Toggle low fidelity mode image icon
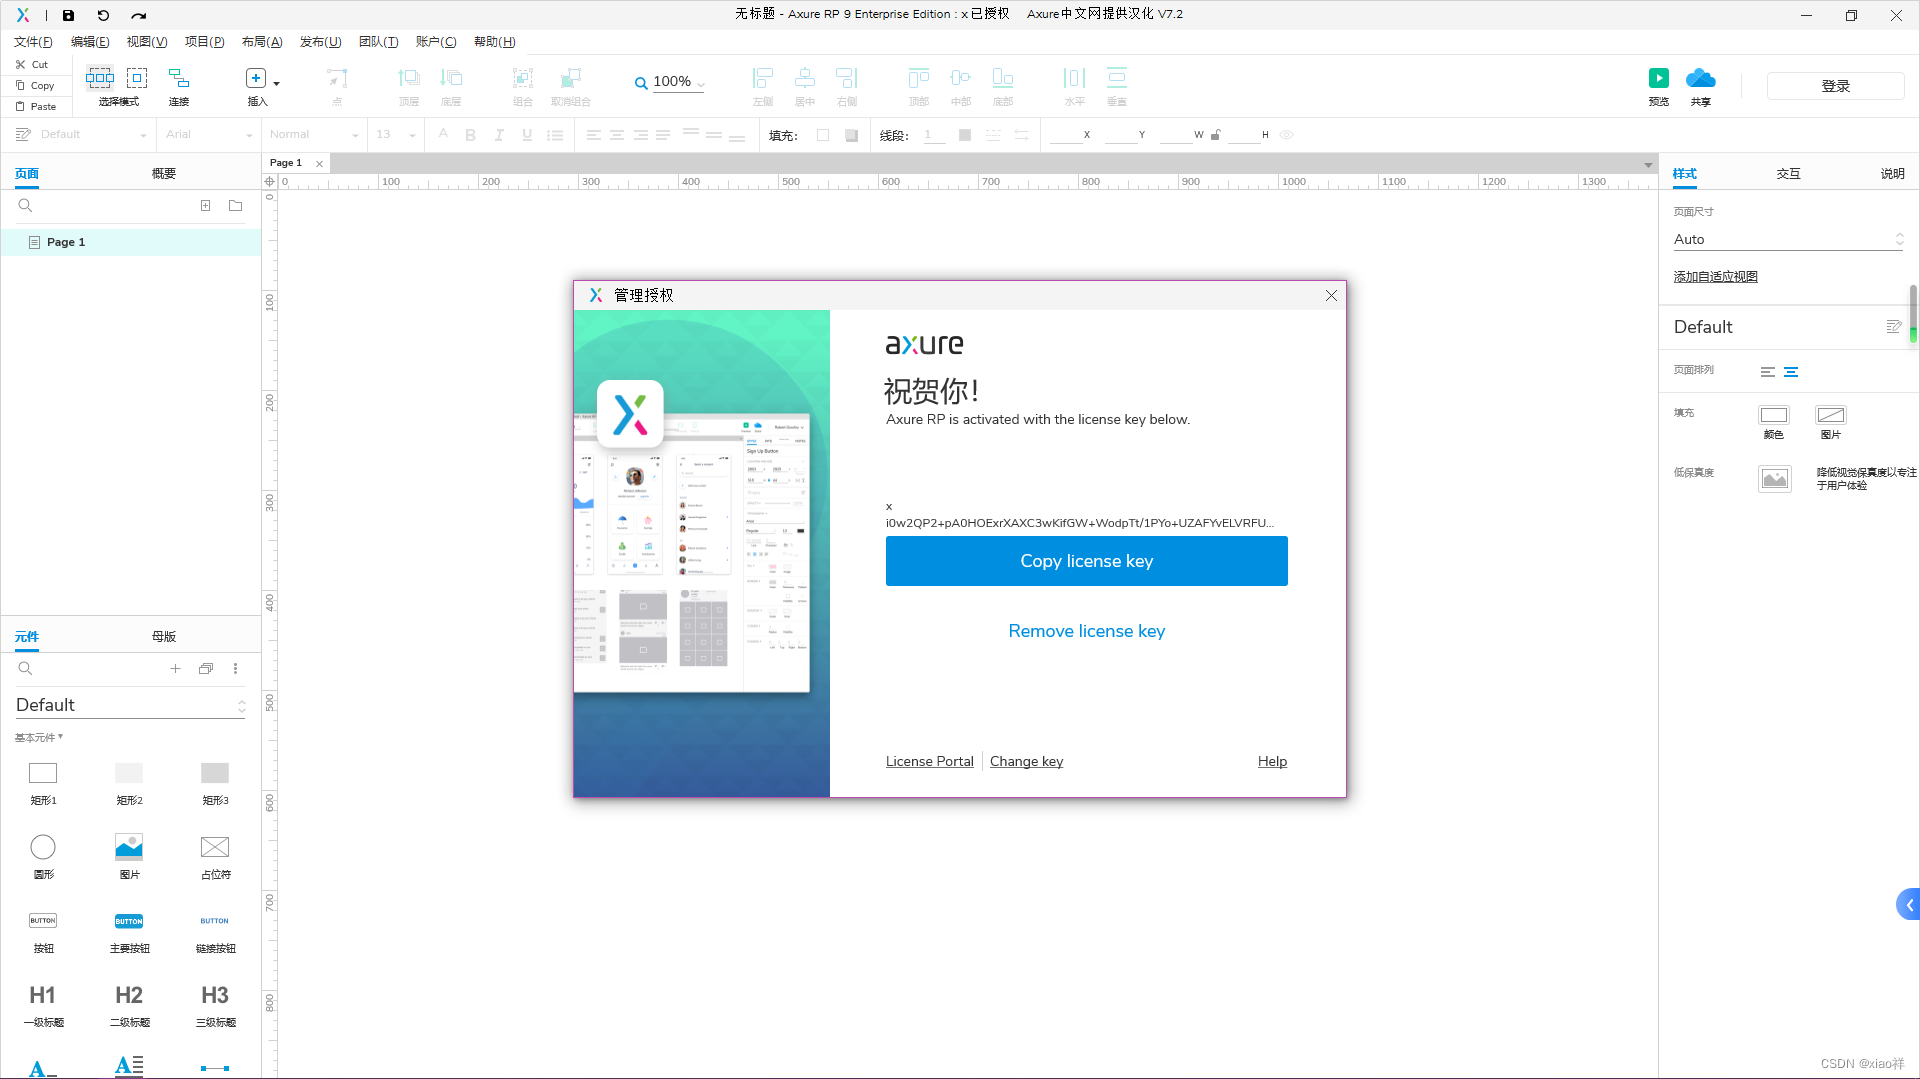The height and width of the screenshot is (1079, 1920). 1775,479
